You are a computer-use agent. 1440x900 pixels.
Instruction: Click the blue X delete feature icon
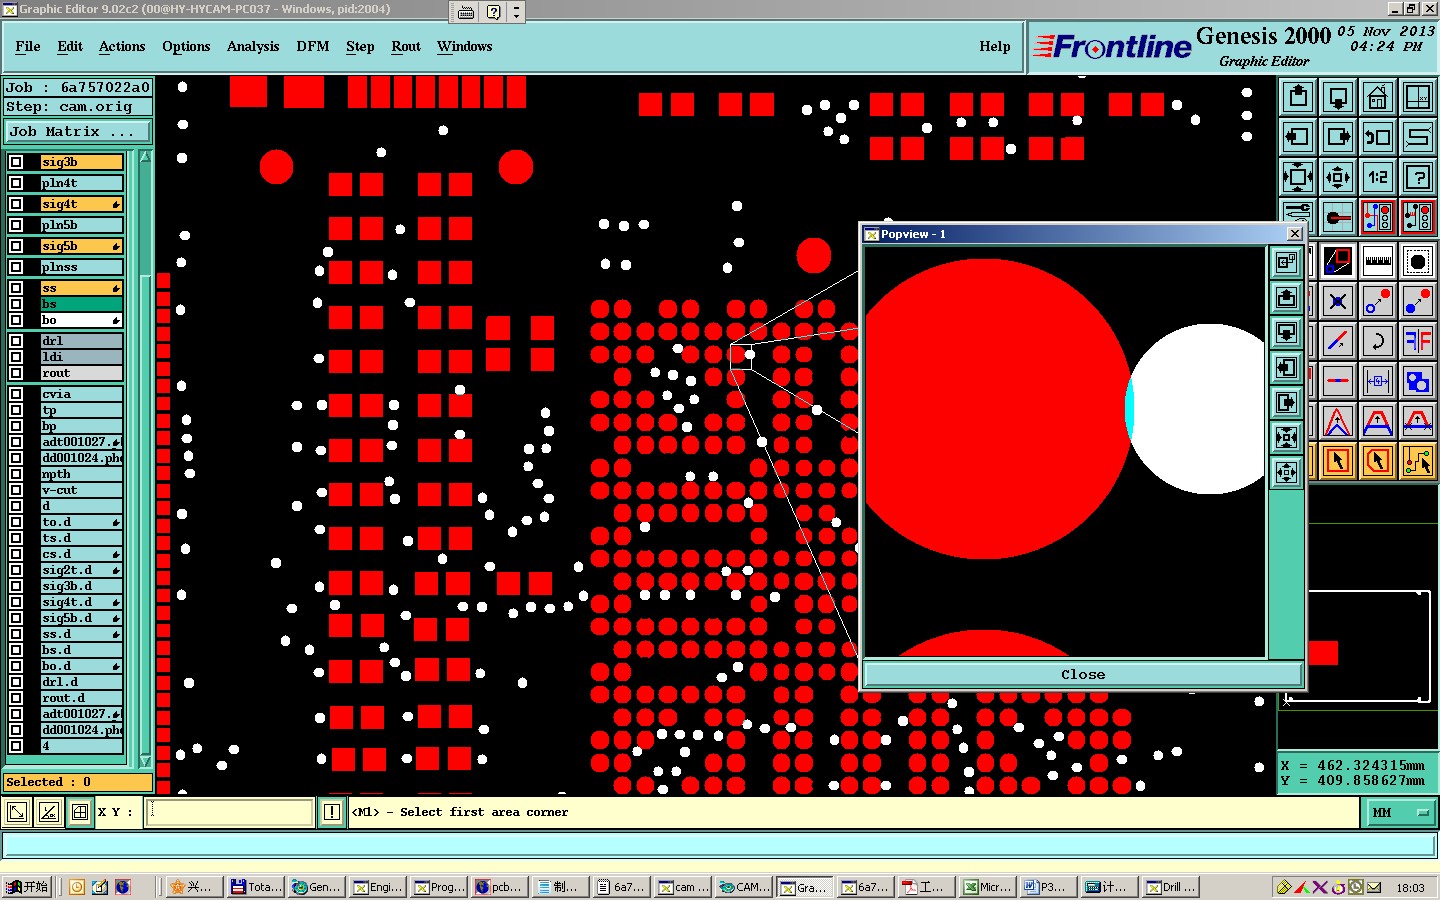[1338, 301]
